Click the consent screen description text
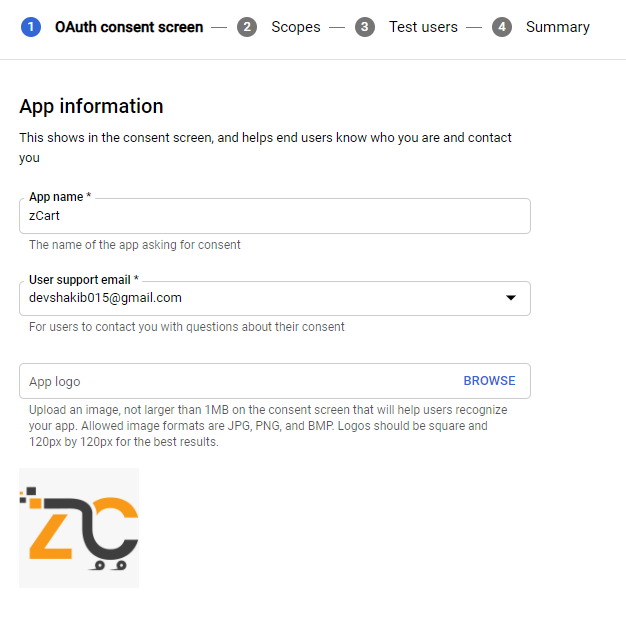The image size is (626, 626). [266, 147]
